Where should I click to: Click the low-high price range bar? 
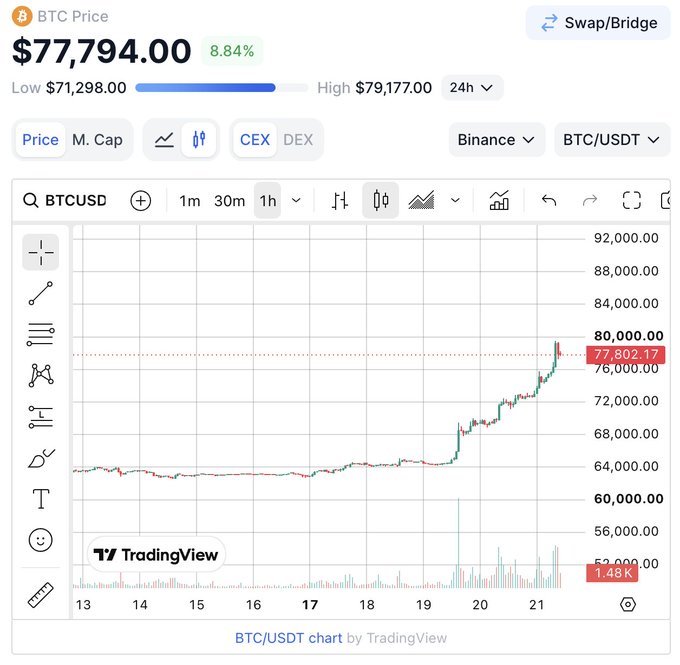point(222,88)
